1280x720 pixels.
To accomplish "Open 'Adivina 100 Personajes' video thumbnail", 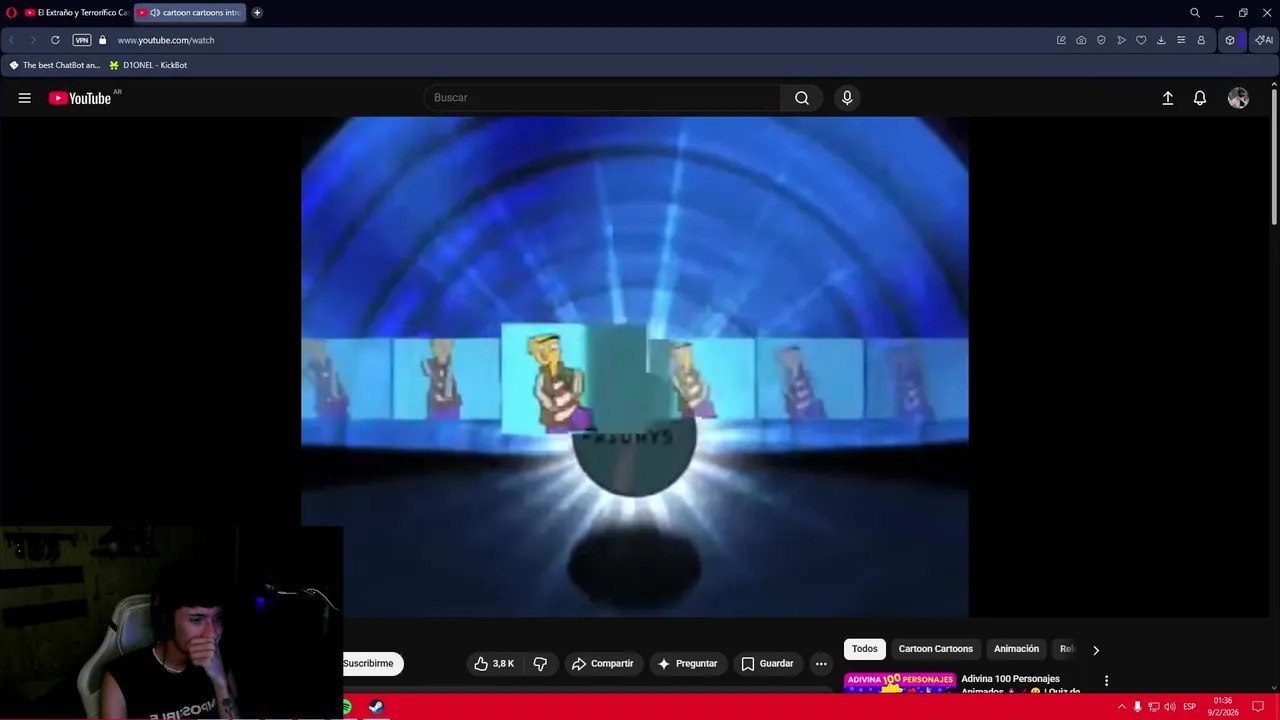I will 900,681.
